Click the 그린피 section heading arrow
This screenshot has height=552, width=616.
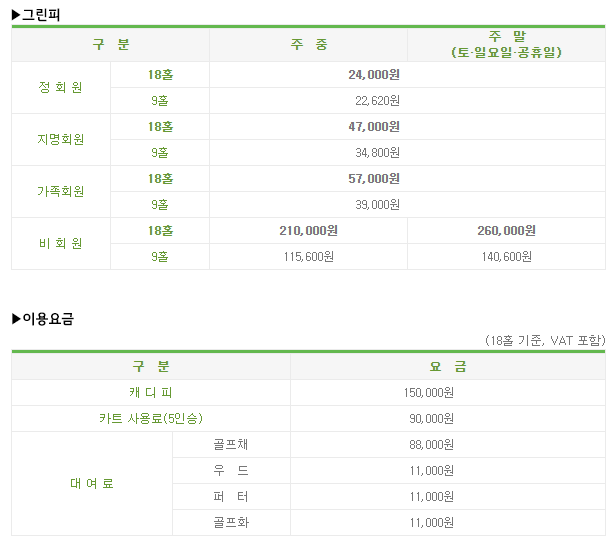coord(16,15)
